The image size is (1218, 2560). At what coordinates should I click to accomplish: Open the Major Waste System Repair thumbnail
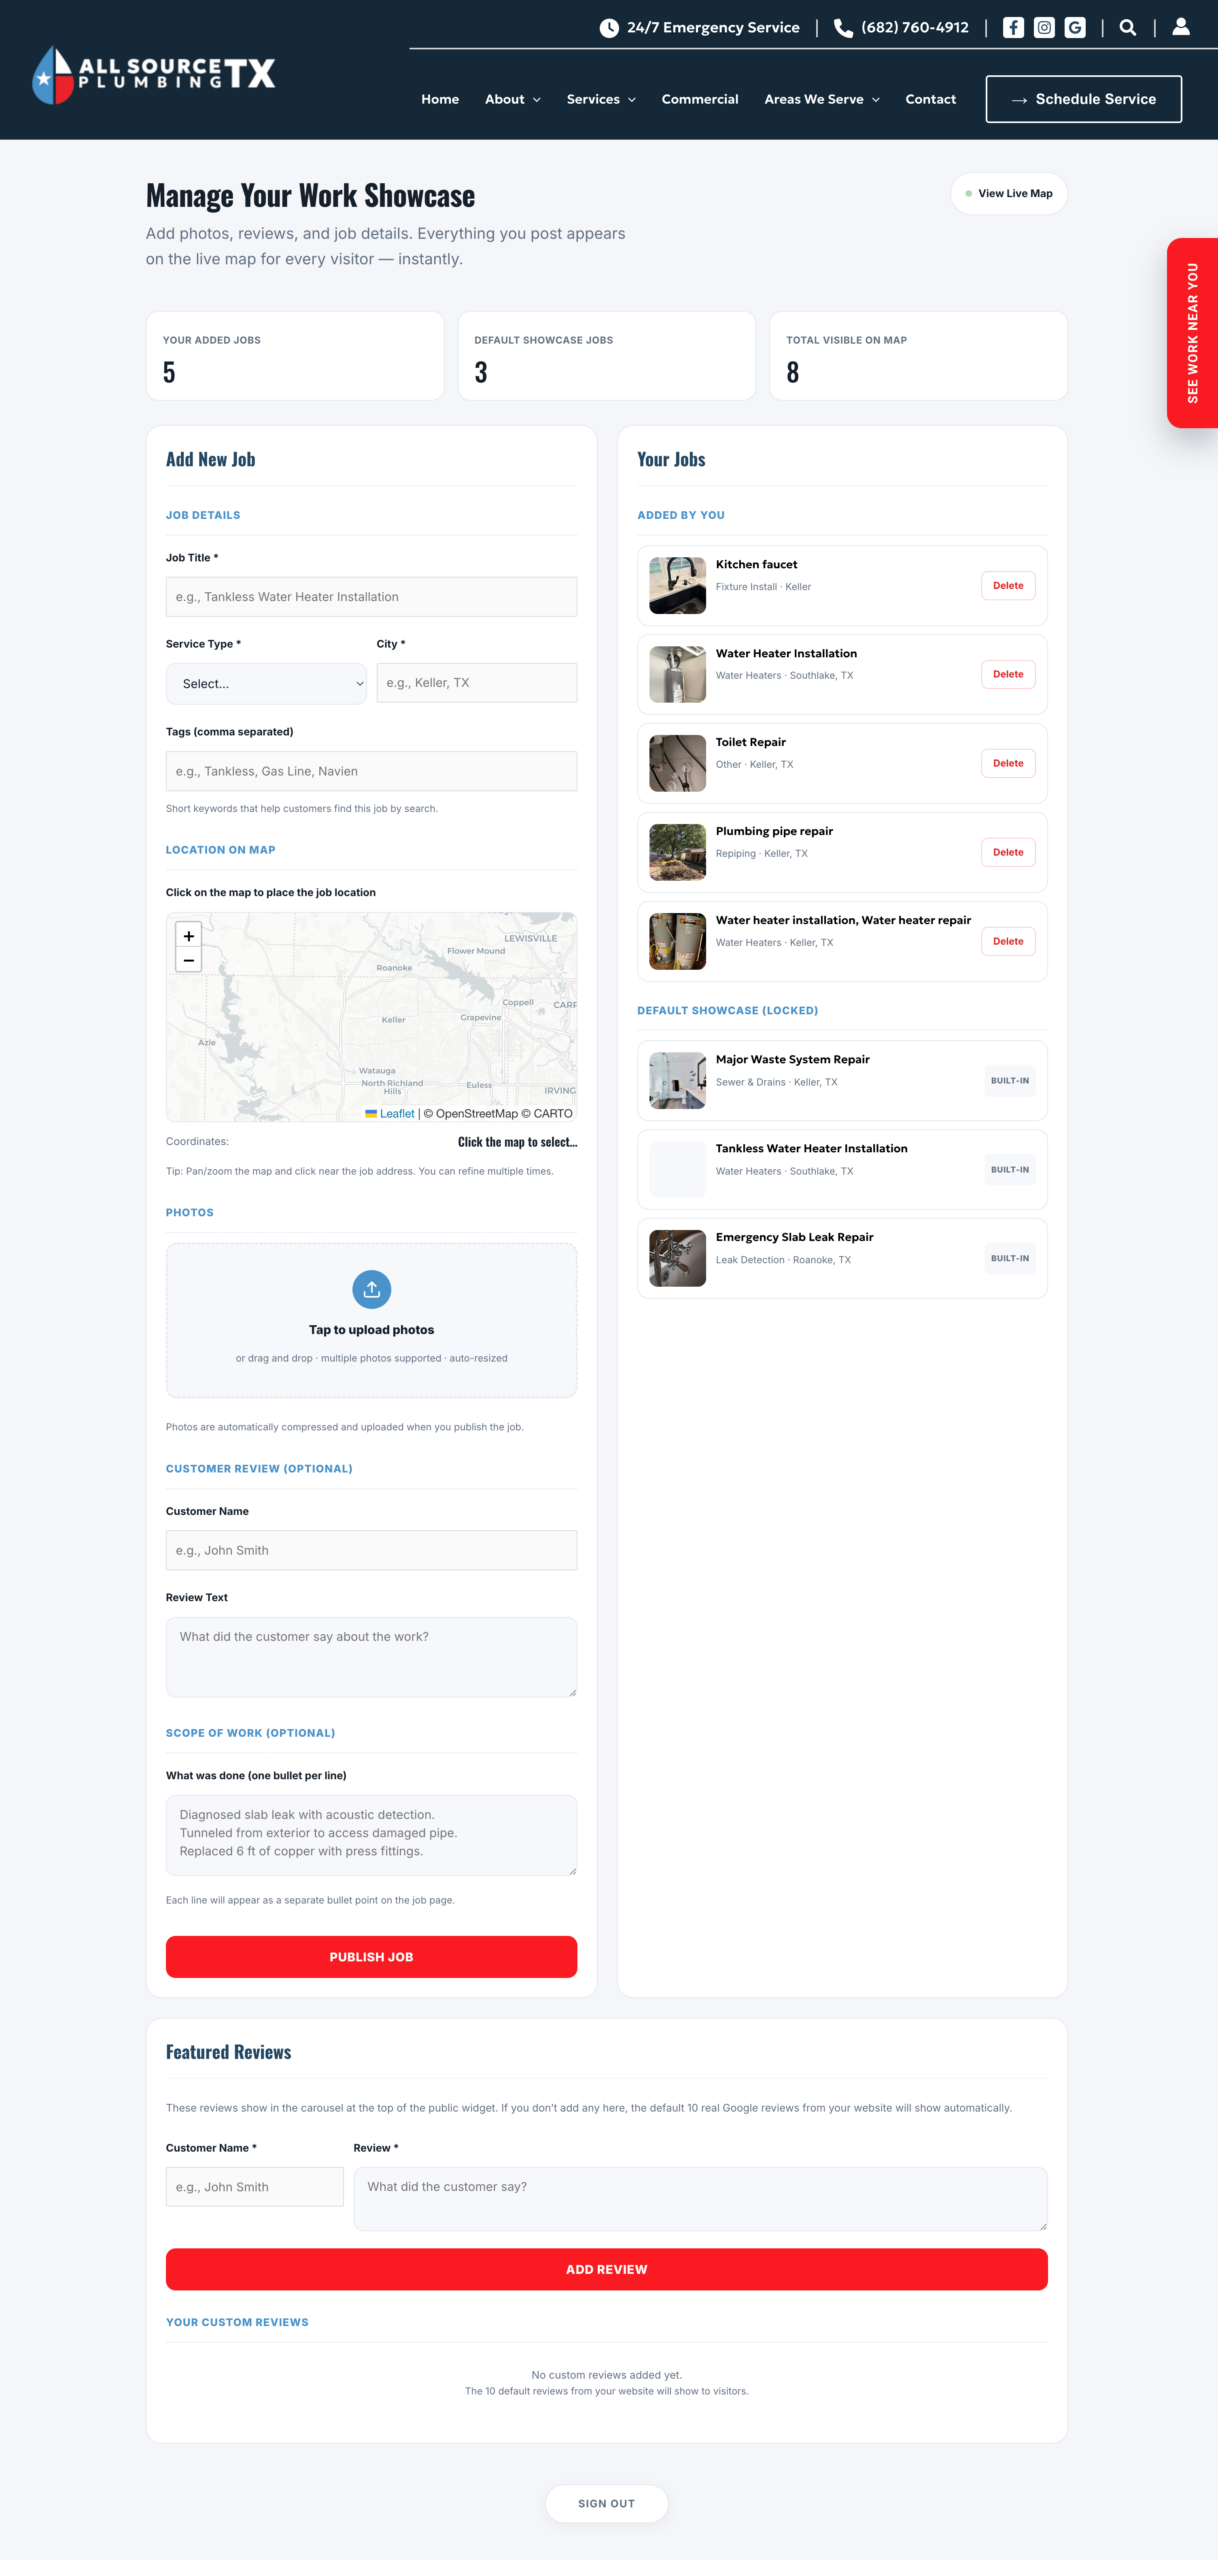tap(677, 1080)
